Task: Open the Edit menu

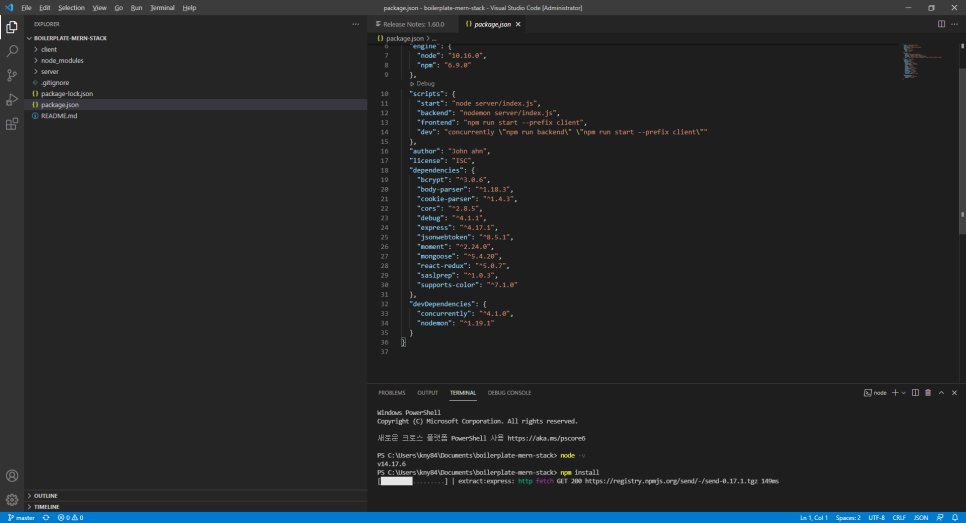Action: pyautogui.click(x=45, y=8)
